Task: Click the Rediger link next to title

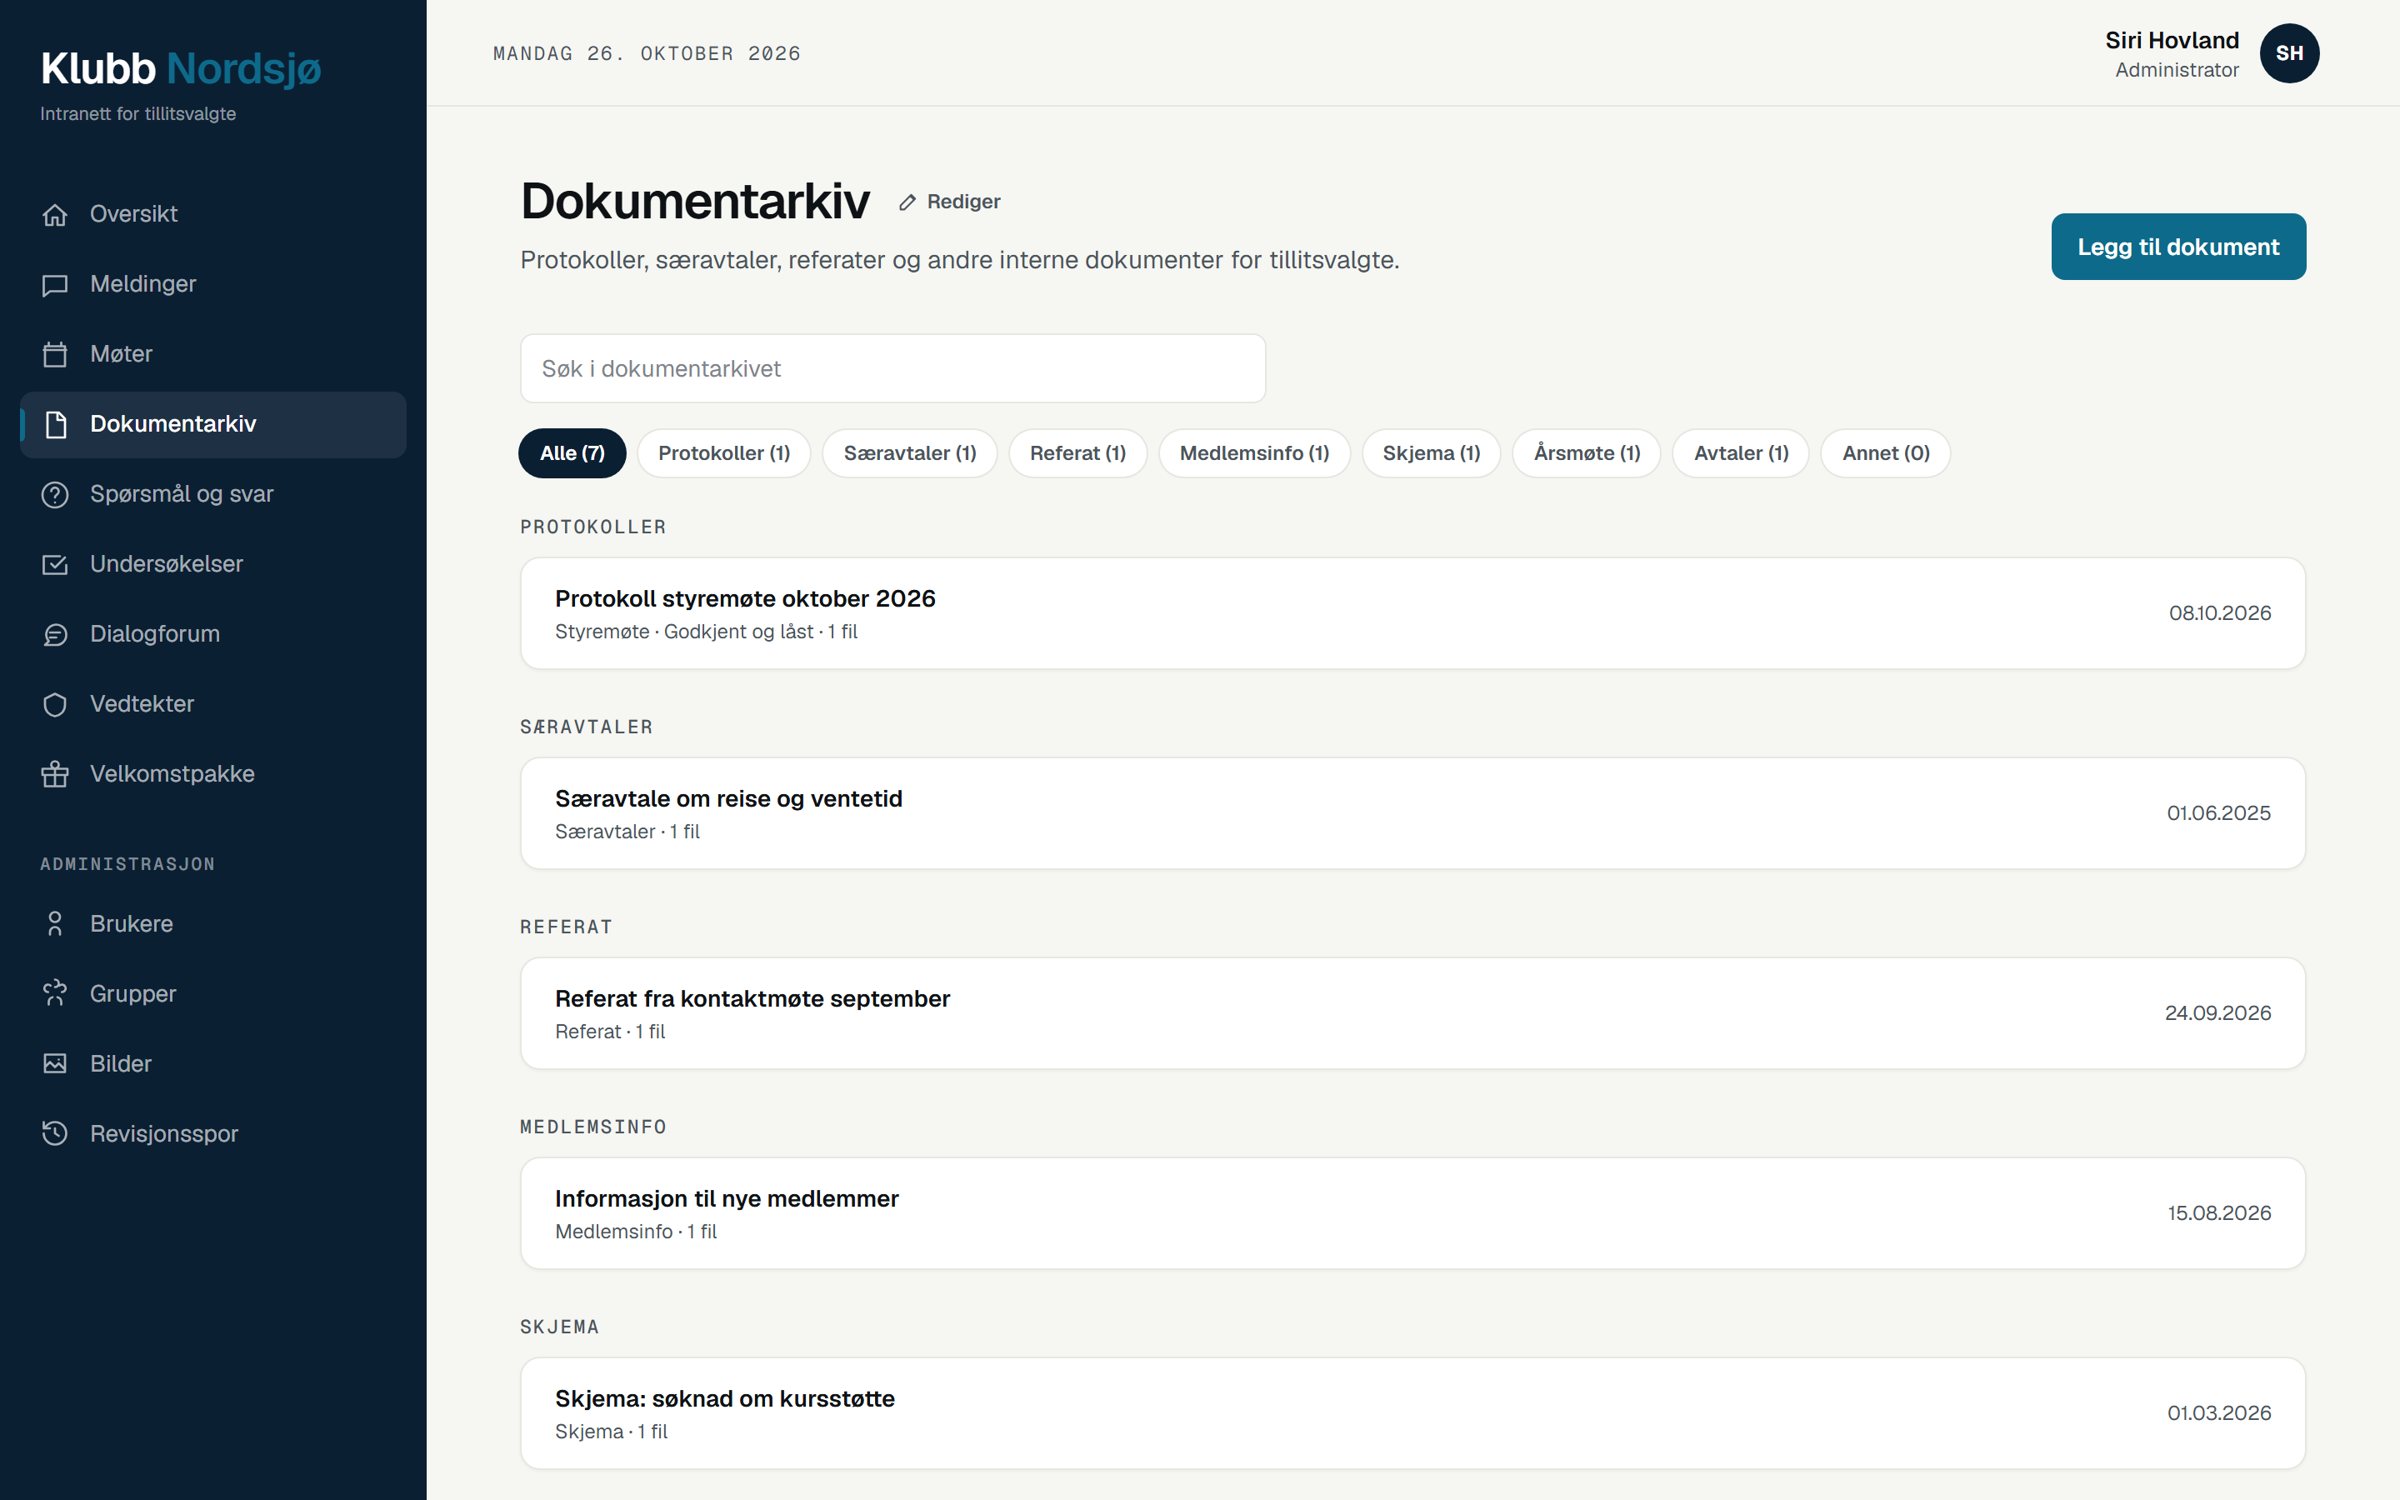Action: 950,202
